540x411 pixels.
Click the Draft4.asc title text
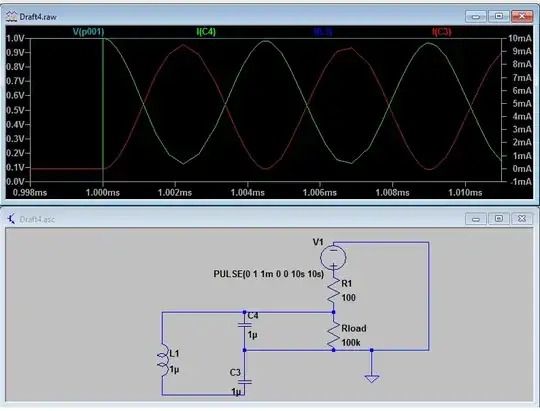(x=37, y=219)
